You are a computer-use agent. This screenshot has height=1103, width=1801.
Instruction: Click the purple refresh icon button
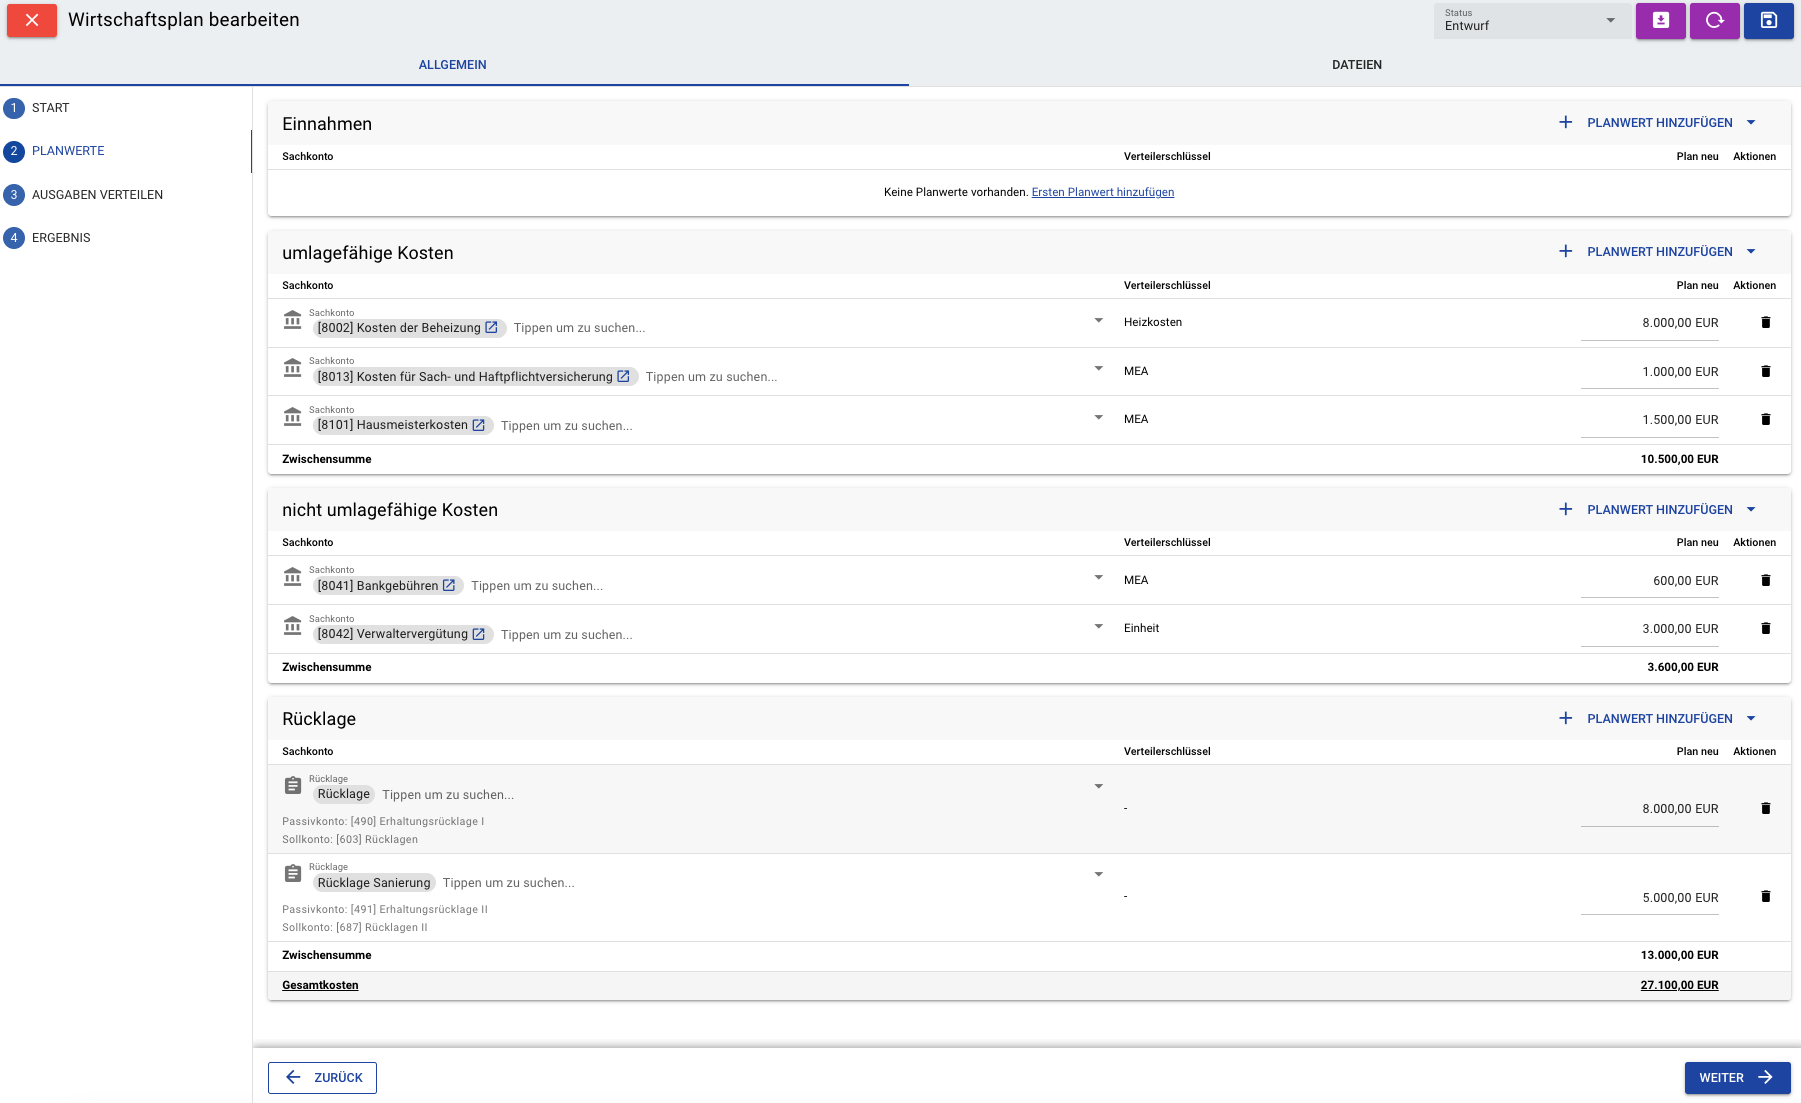pyautogui.click(x=1714, y=20)
